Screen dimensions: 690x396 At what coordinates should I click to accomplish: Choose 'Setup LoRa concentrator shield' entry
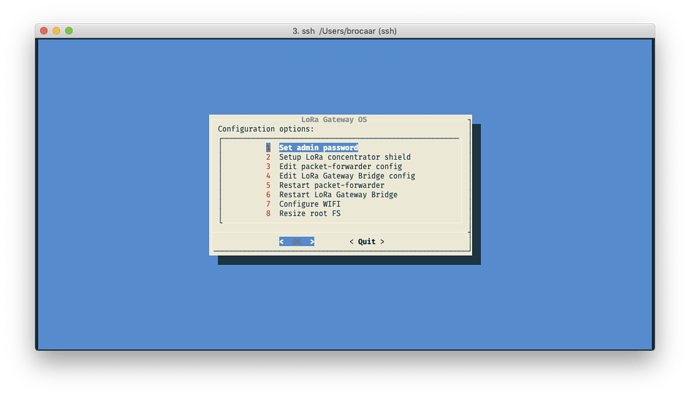(345, 157)
